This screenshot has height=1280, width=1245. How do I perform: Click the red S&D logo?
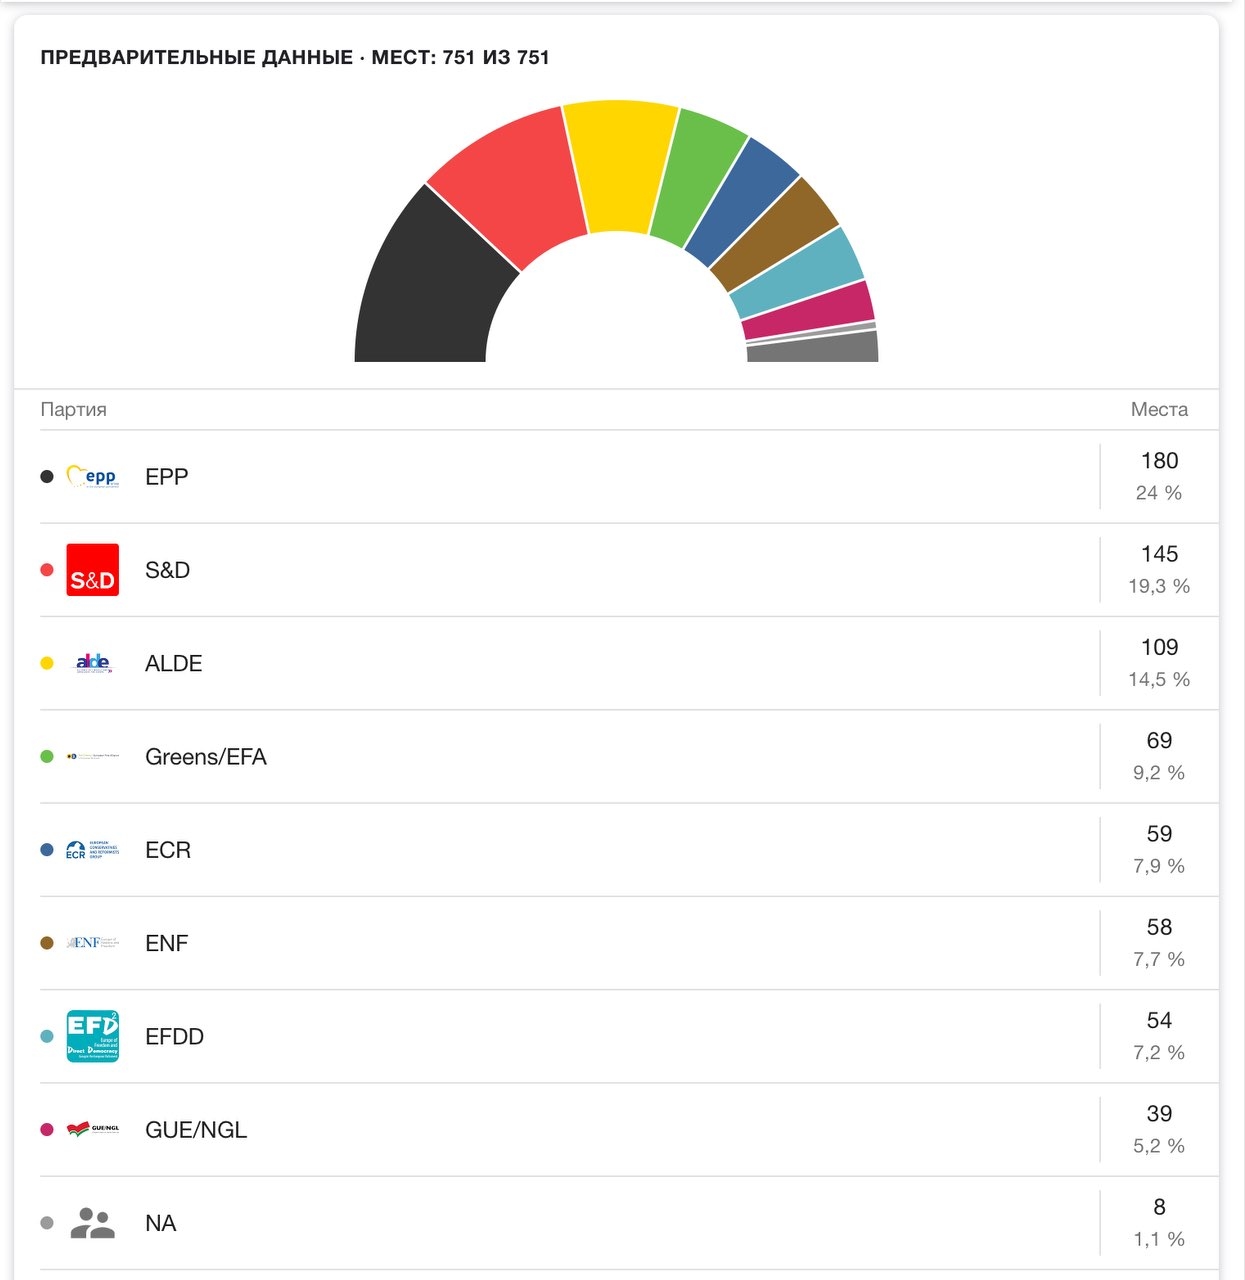(x=92, y=570)
